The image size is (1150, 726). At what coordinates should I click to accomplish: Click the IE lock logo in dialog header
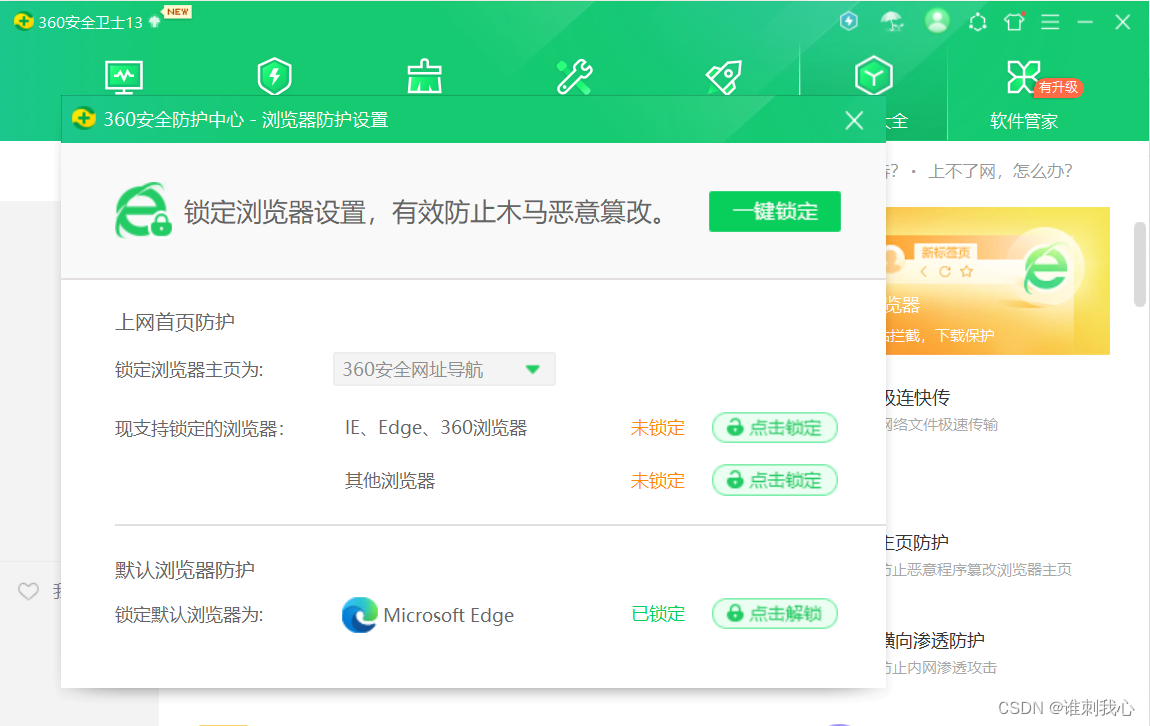[x=143, y=210]
